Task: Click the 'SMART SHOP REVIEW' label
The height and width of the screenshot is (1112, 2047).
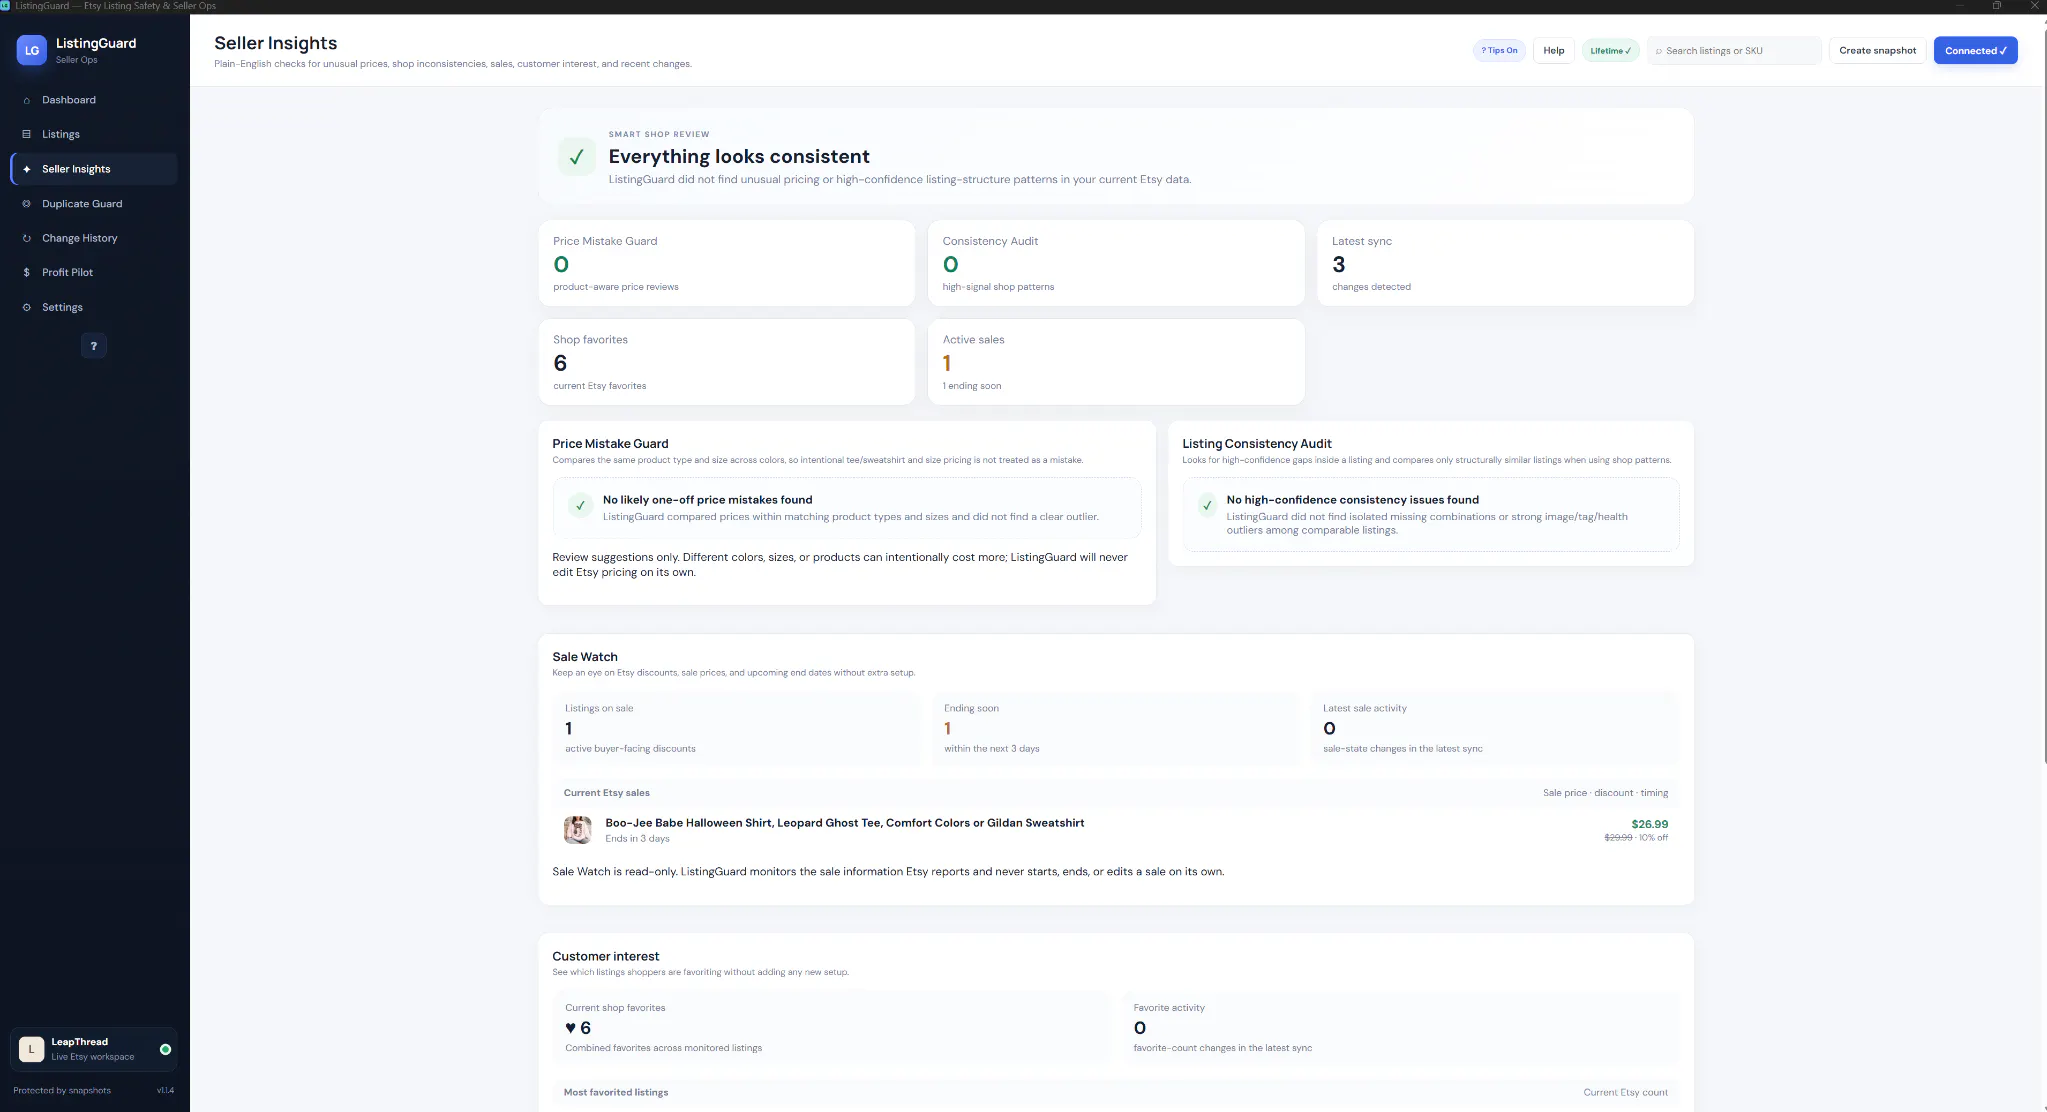Action: (659, 134)
